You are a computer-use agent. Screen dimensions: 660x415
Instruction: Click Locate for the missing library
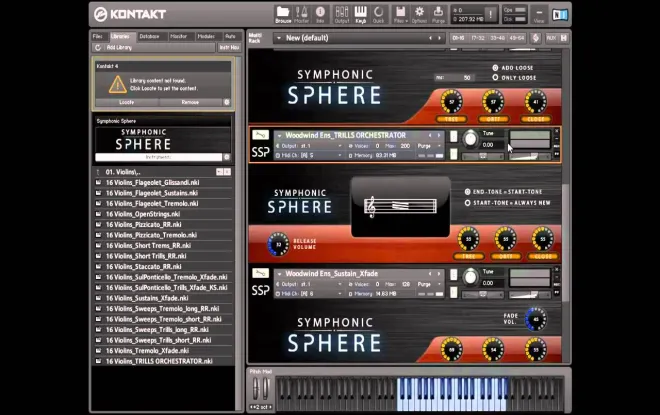pos(127,102)
